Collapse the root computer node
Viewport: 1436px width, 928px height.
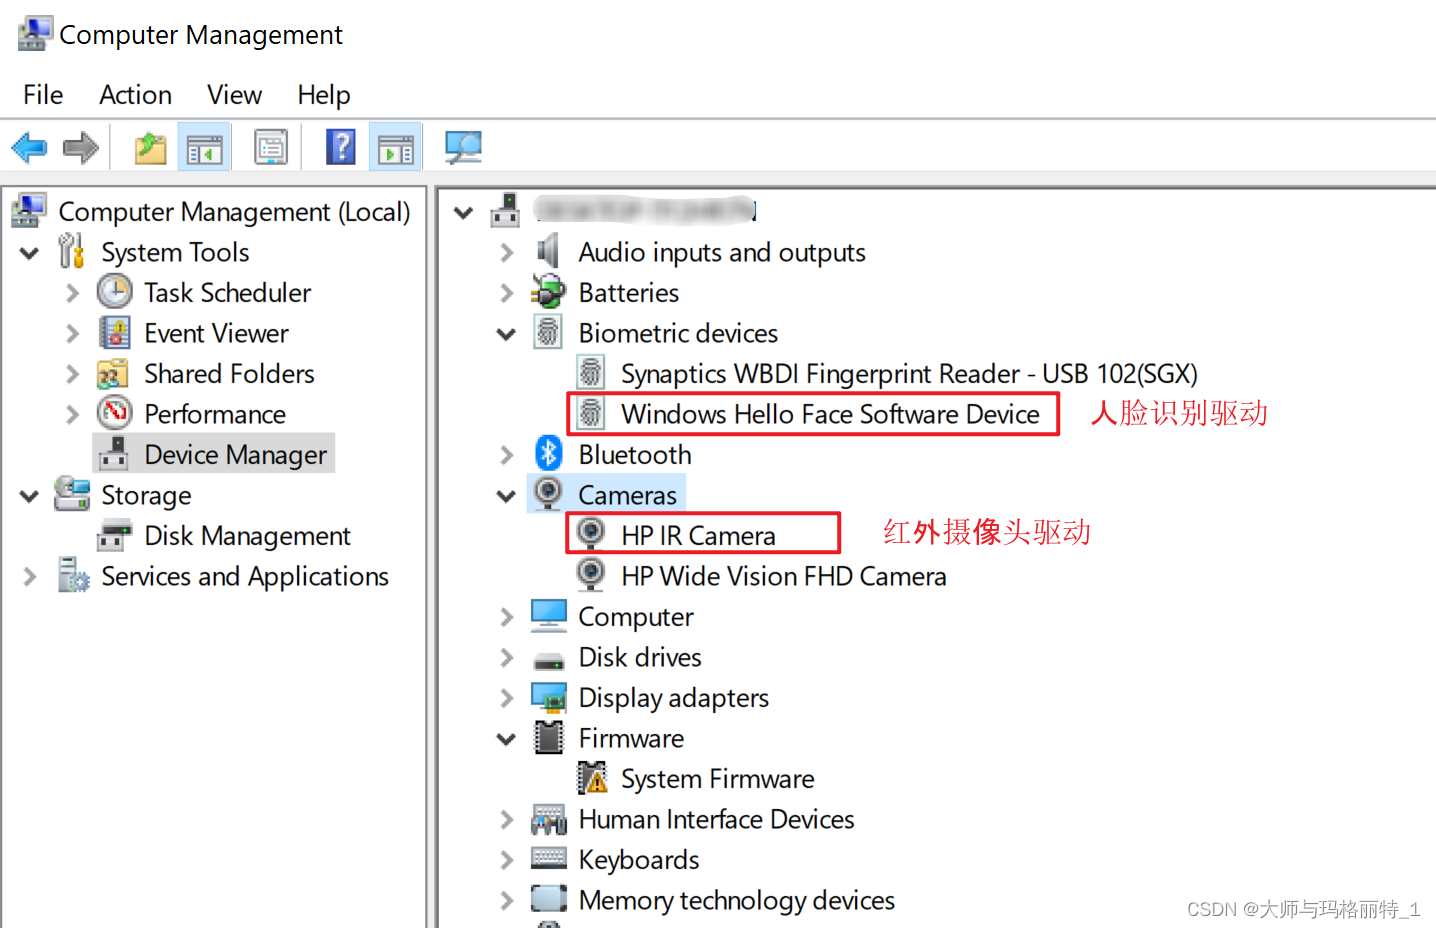(463, 212)
